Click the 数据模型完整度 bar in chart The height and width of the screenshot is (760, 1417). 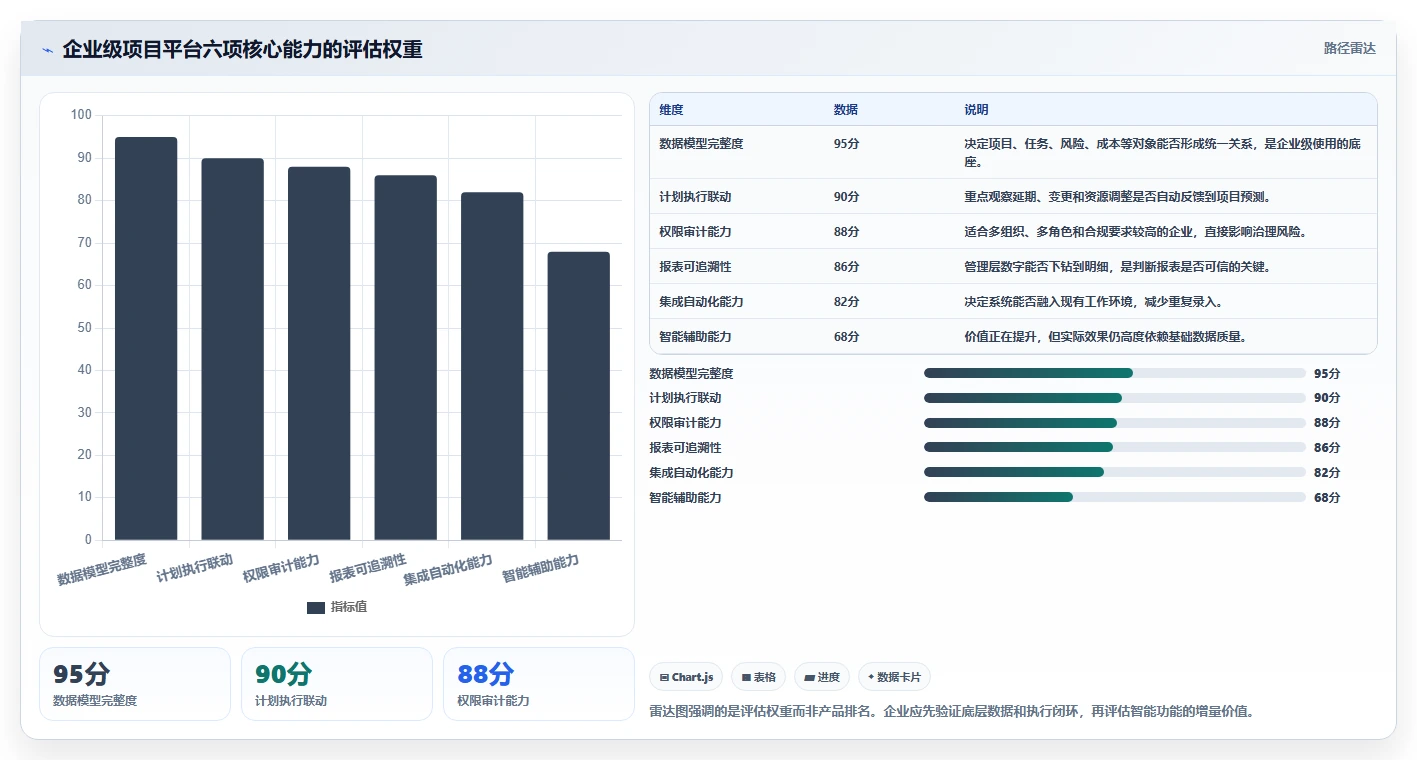146,339
